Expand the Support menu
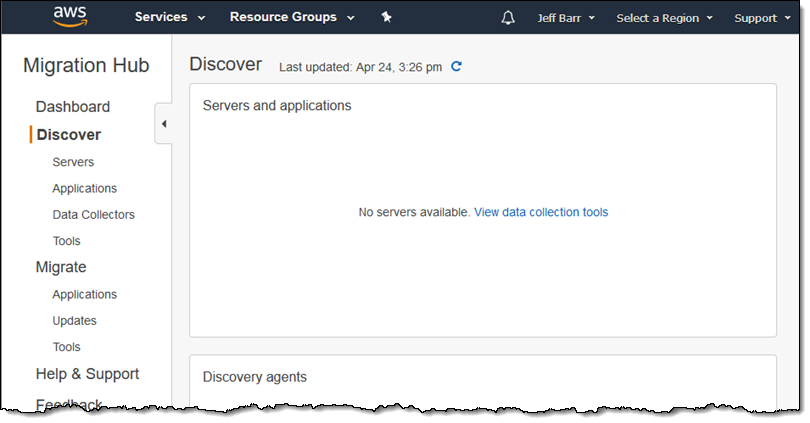This screenshot has height=423, width=810. click(762, 18)
